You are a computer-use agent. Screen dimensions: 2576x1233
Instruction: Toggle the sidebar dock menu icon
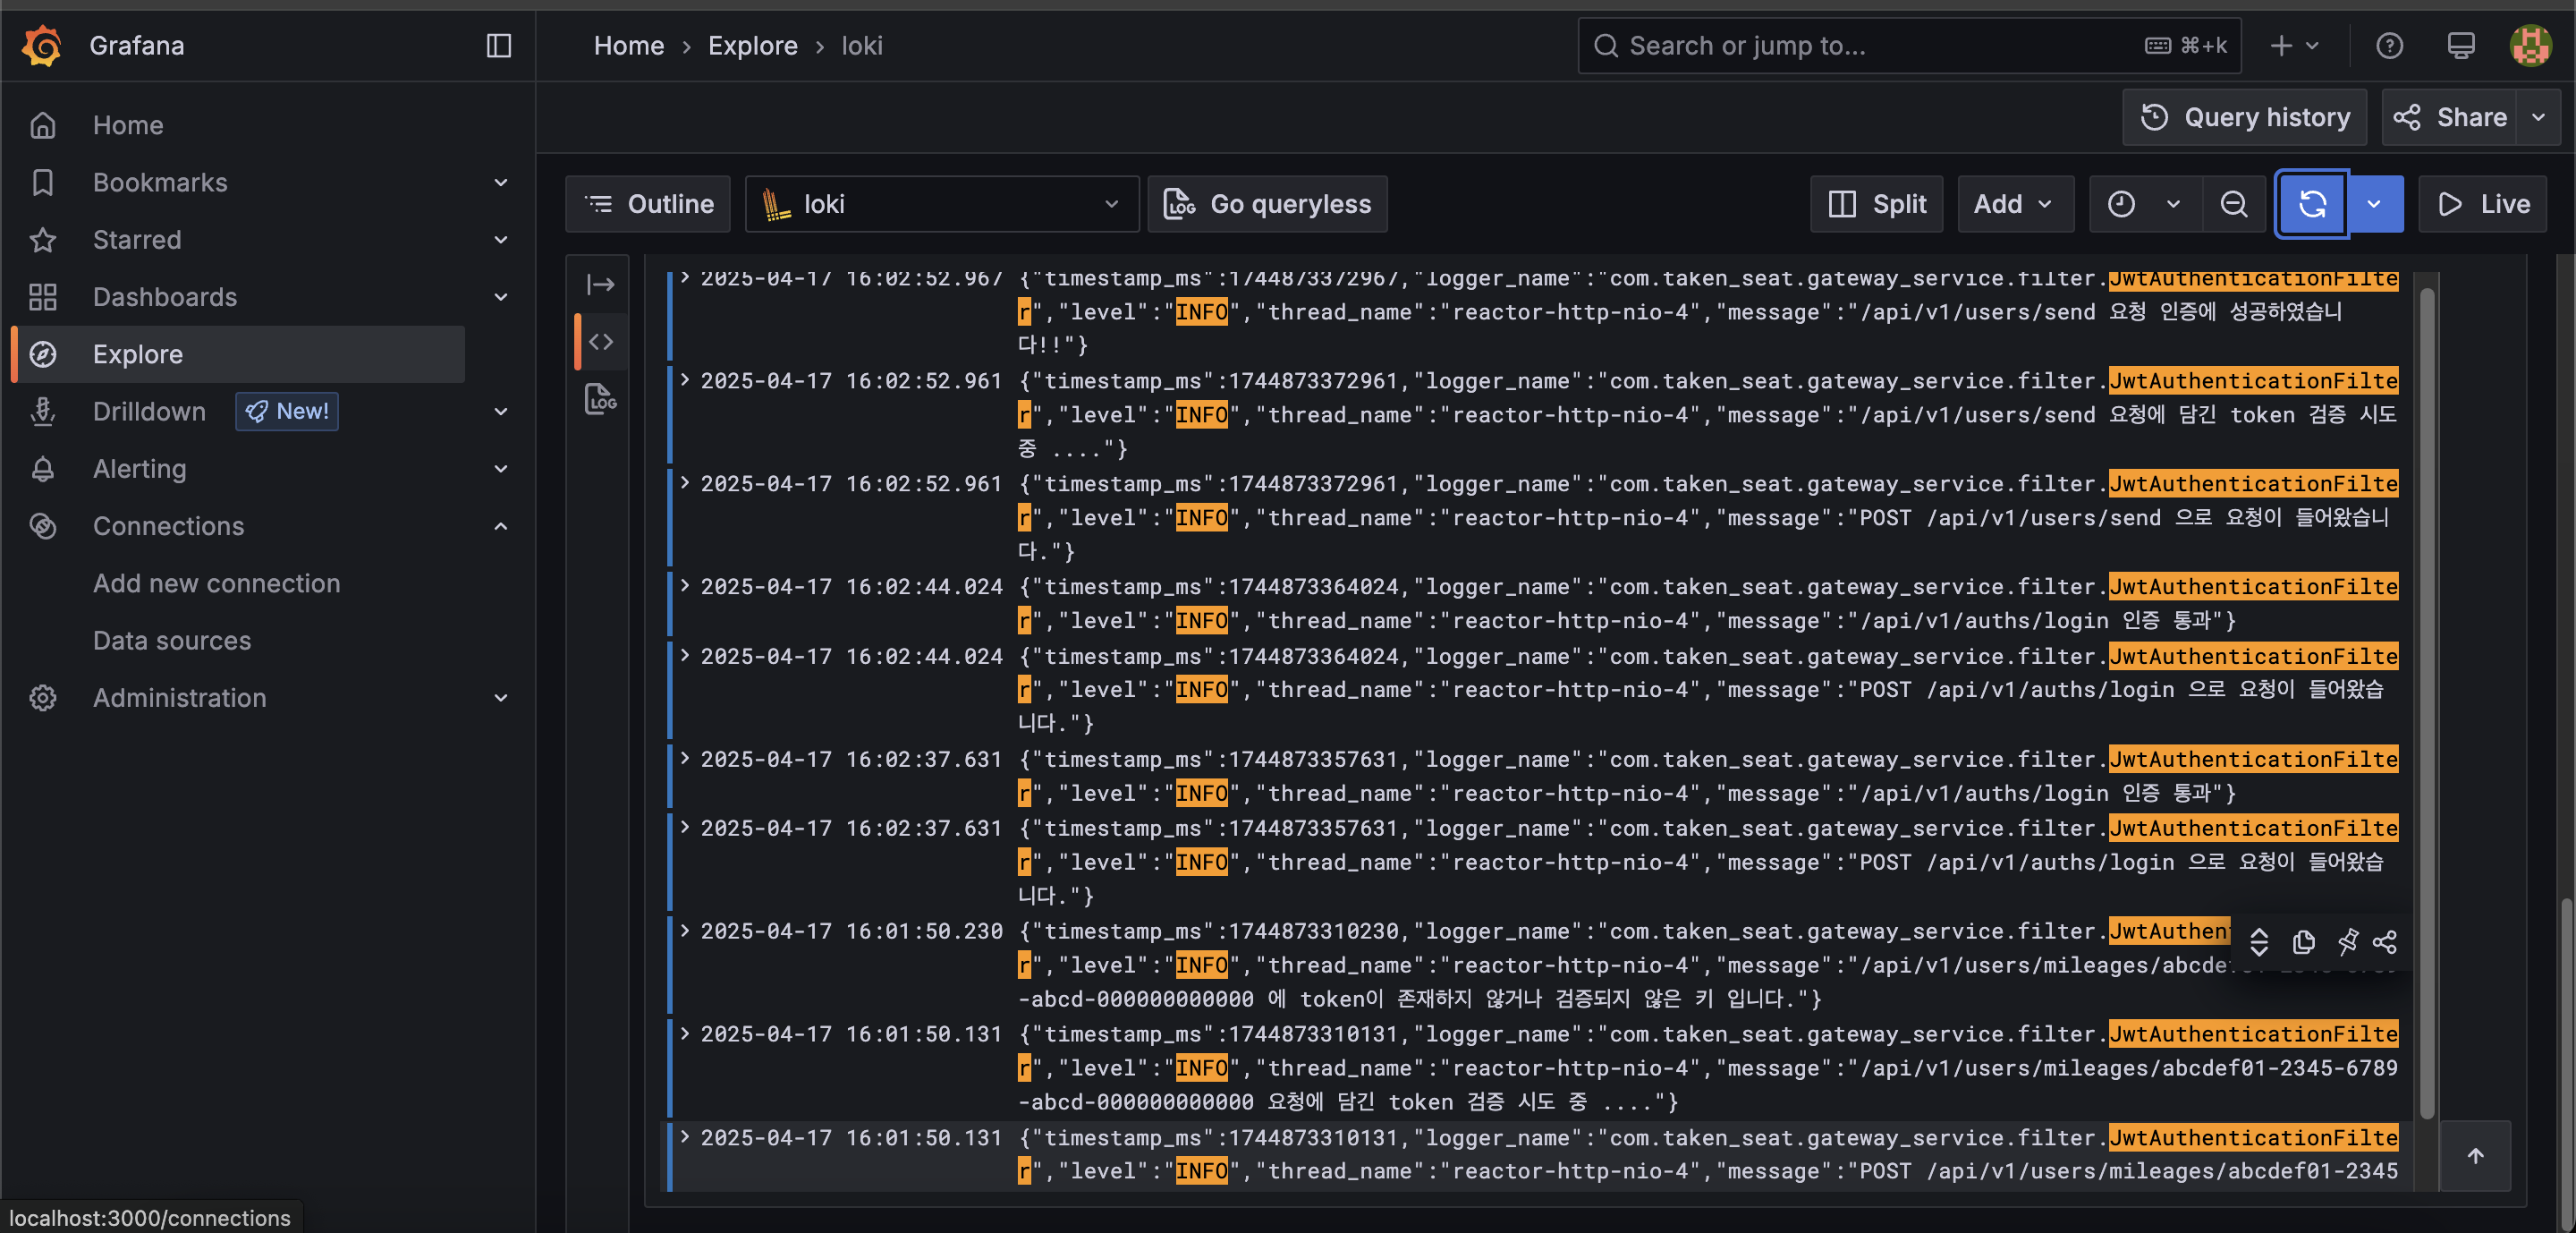pos(498,46)
